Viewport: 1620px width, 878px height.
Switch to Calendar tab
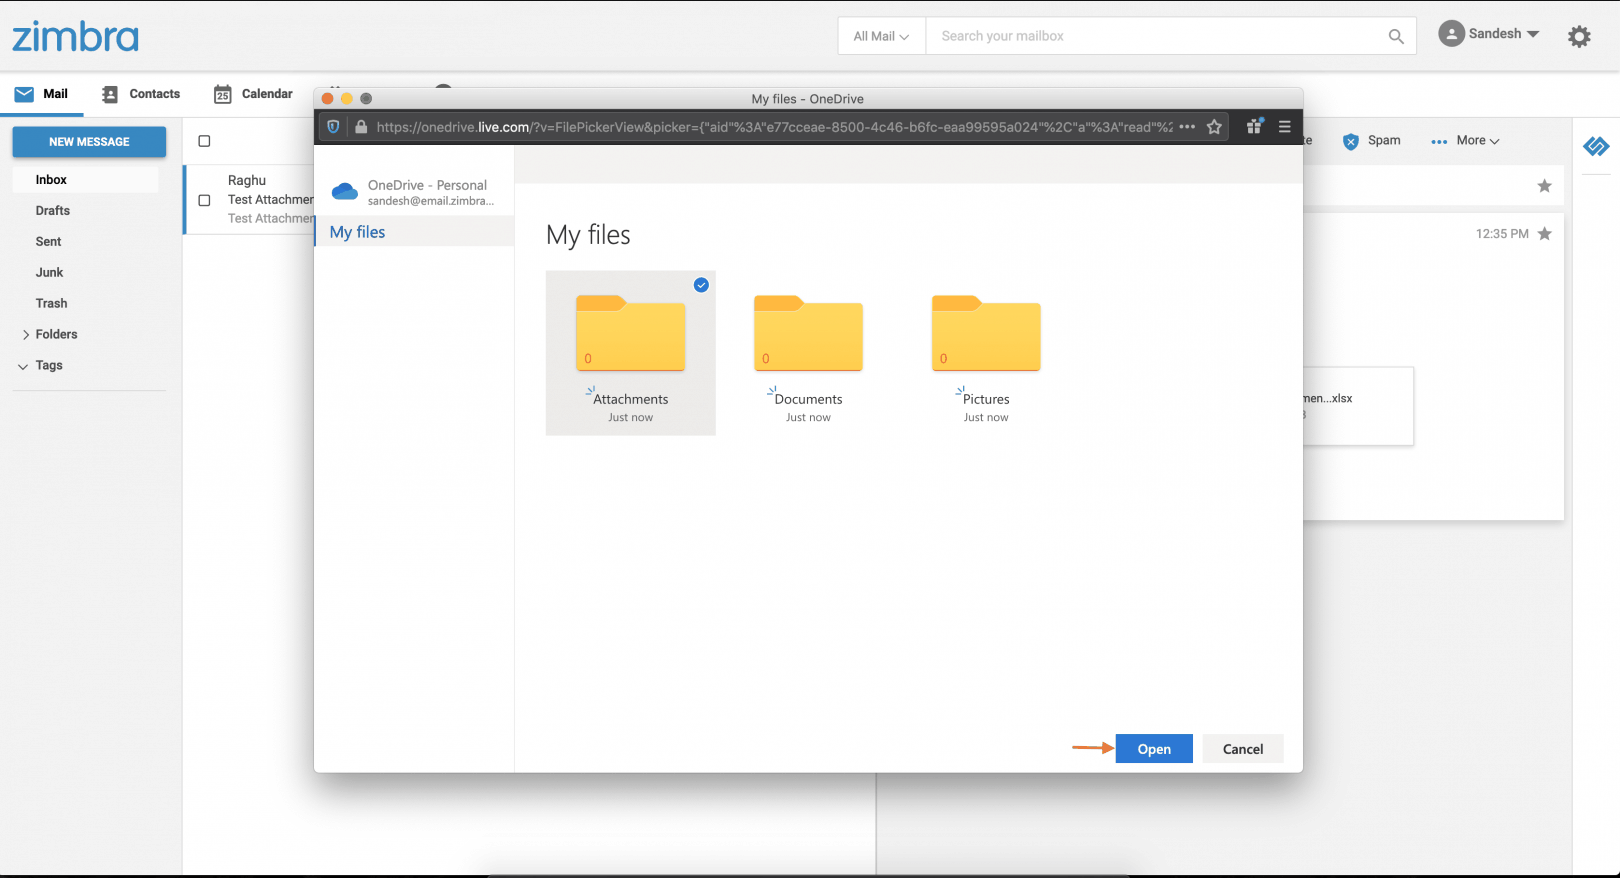tap(253, 94)
